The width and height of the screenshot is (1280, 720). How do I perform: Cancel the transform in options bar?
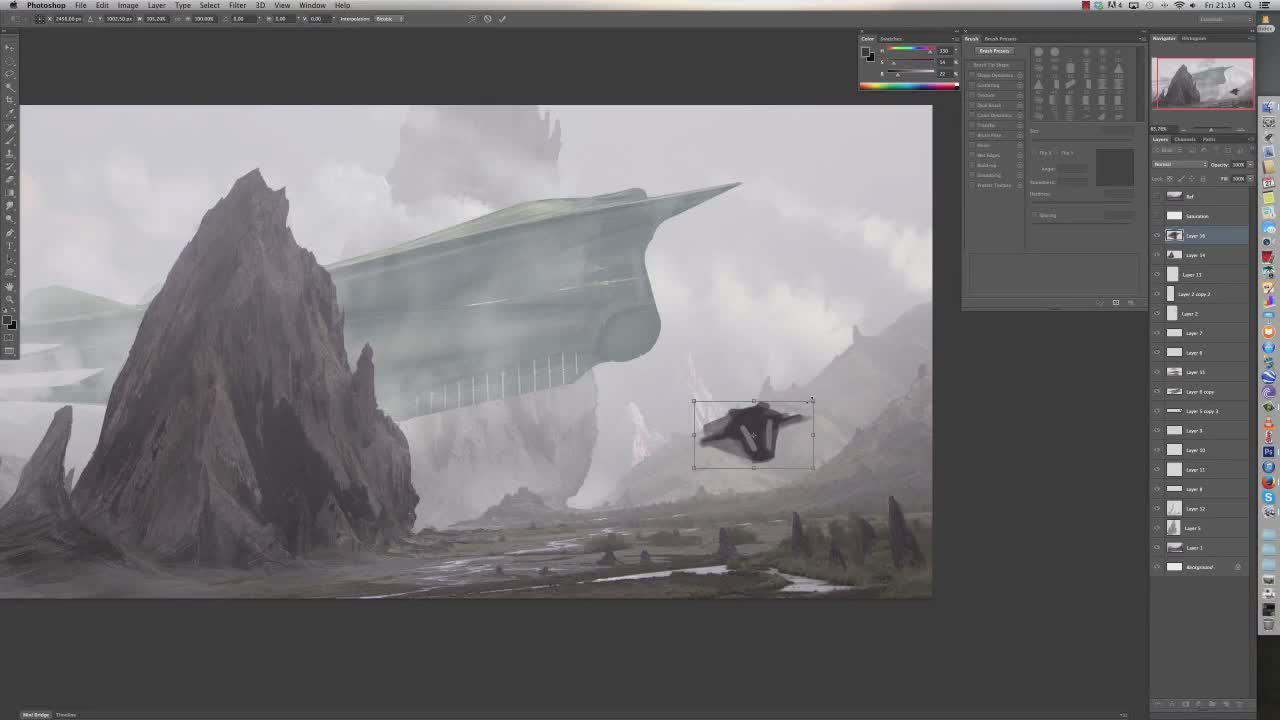coord(488,19)
